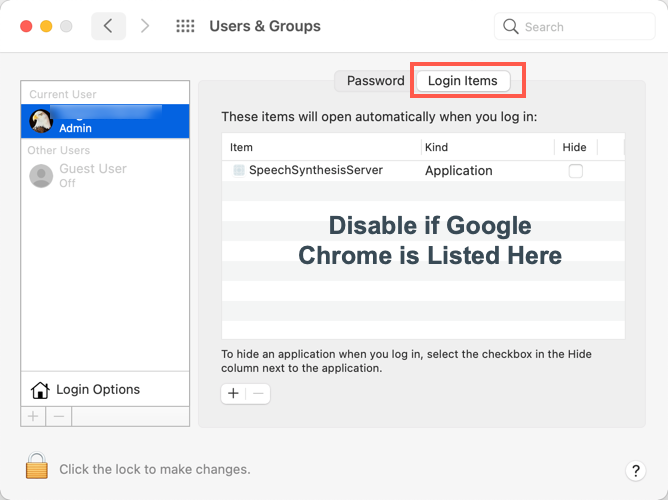Click the back arrow in toolbar

tap(109, 26)
